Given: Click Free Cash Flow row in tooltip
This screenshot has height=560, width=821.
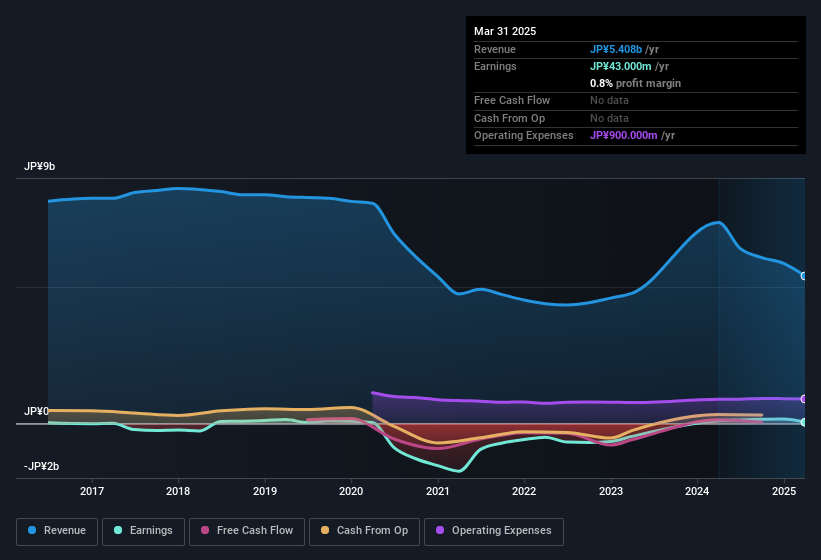Looking at the screenshot, I should click(636, 100).
